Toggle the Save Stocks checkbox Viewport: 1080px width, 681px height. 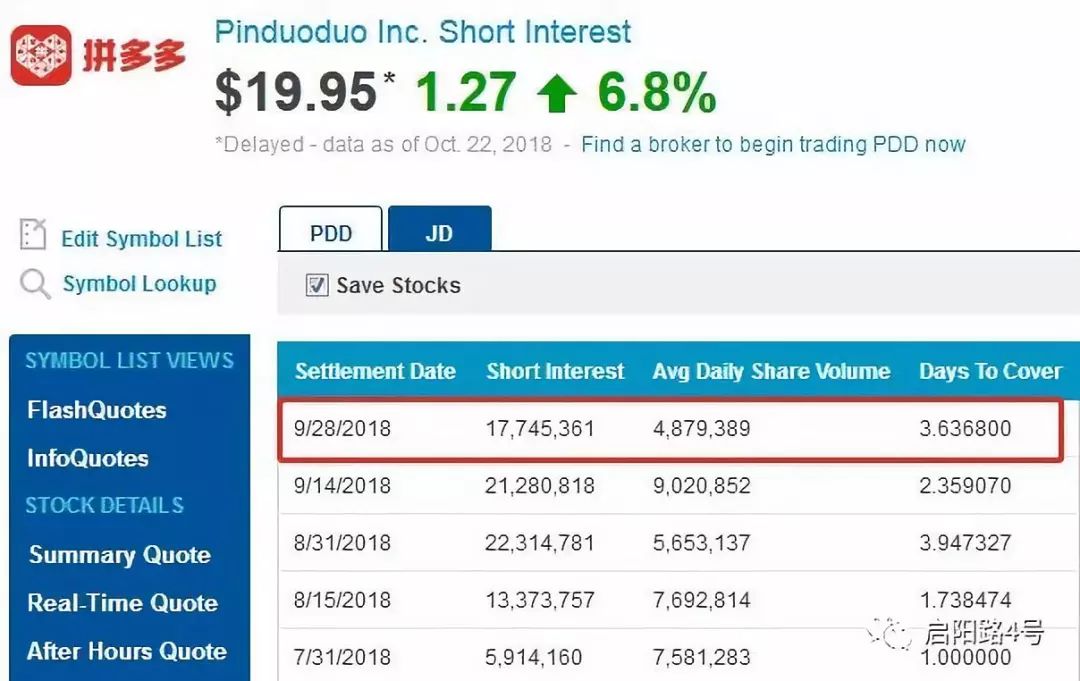click(x=317, y=285)
